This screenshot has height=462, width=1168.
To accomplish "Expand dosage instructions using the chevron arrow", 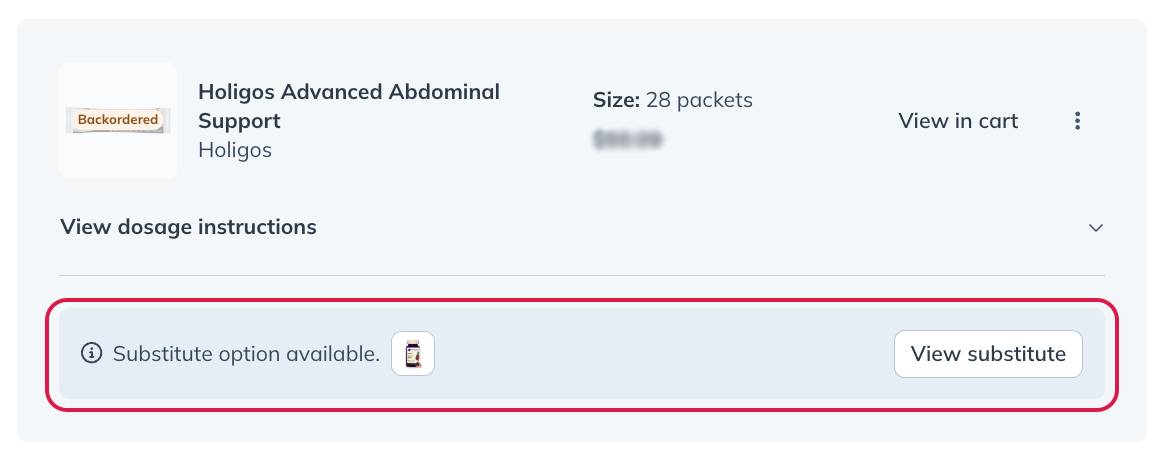I will coord(1095,227).
